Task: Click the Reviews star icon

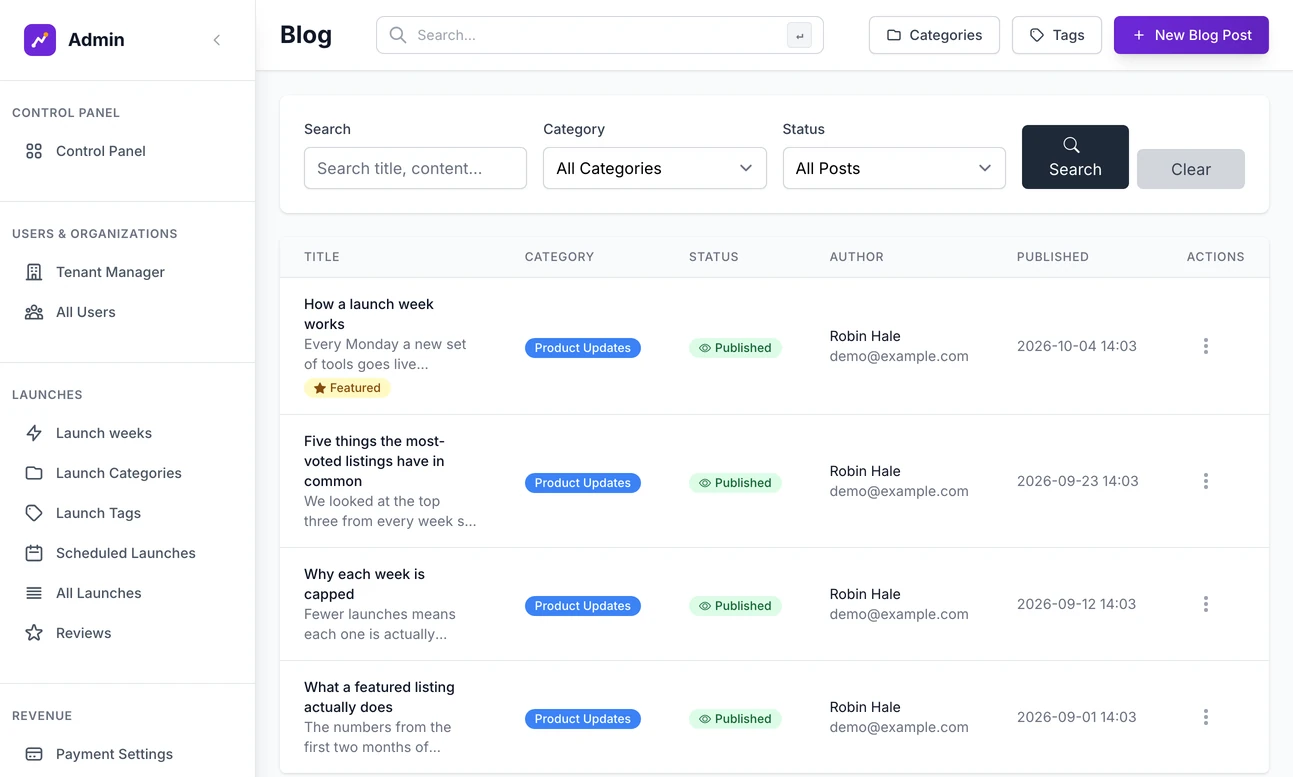Action: point(34,633)
